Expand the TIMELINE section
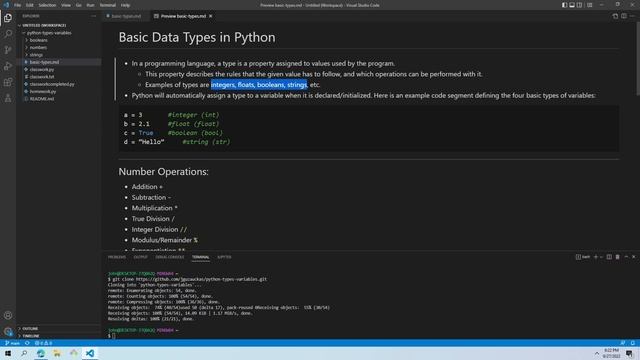640x360 pixels. pyautogui.click(x=58, y=336)
